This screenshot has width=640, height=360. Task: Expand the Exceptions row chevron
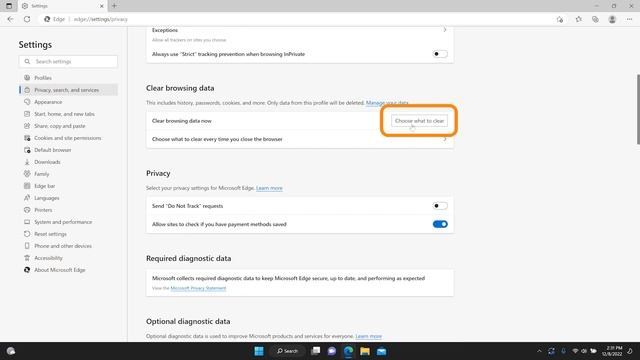point(444,30)
